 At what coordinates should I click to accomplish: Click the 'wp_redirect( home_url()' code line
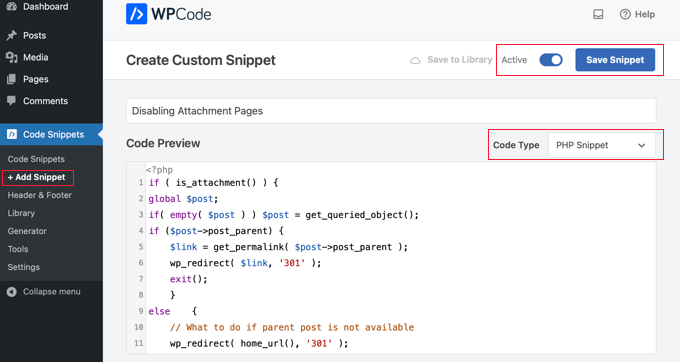point(259,343)
